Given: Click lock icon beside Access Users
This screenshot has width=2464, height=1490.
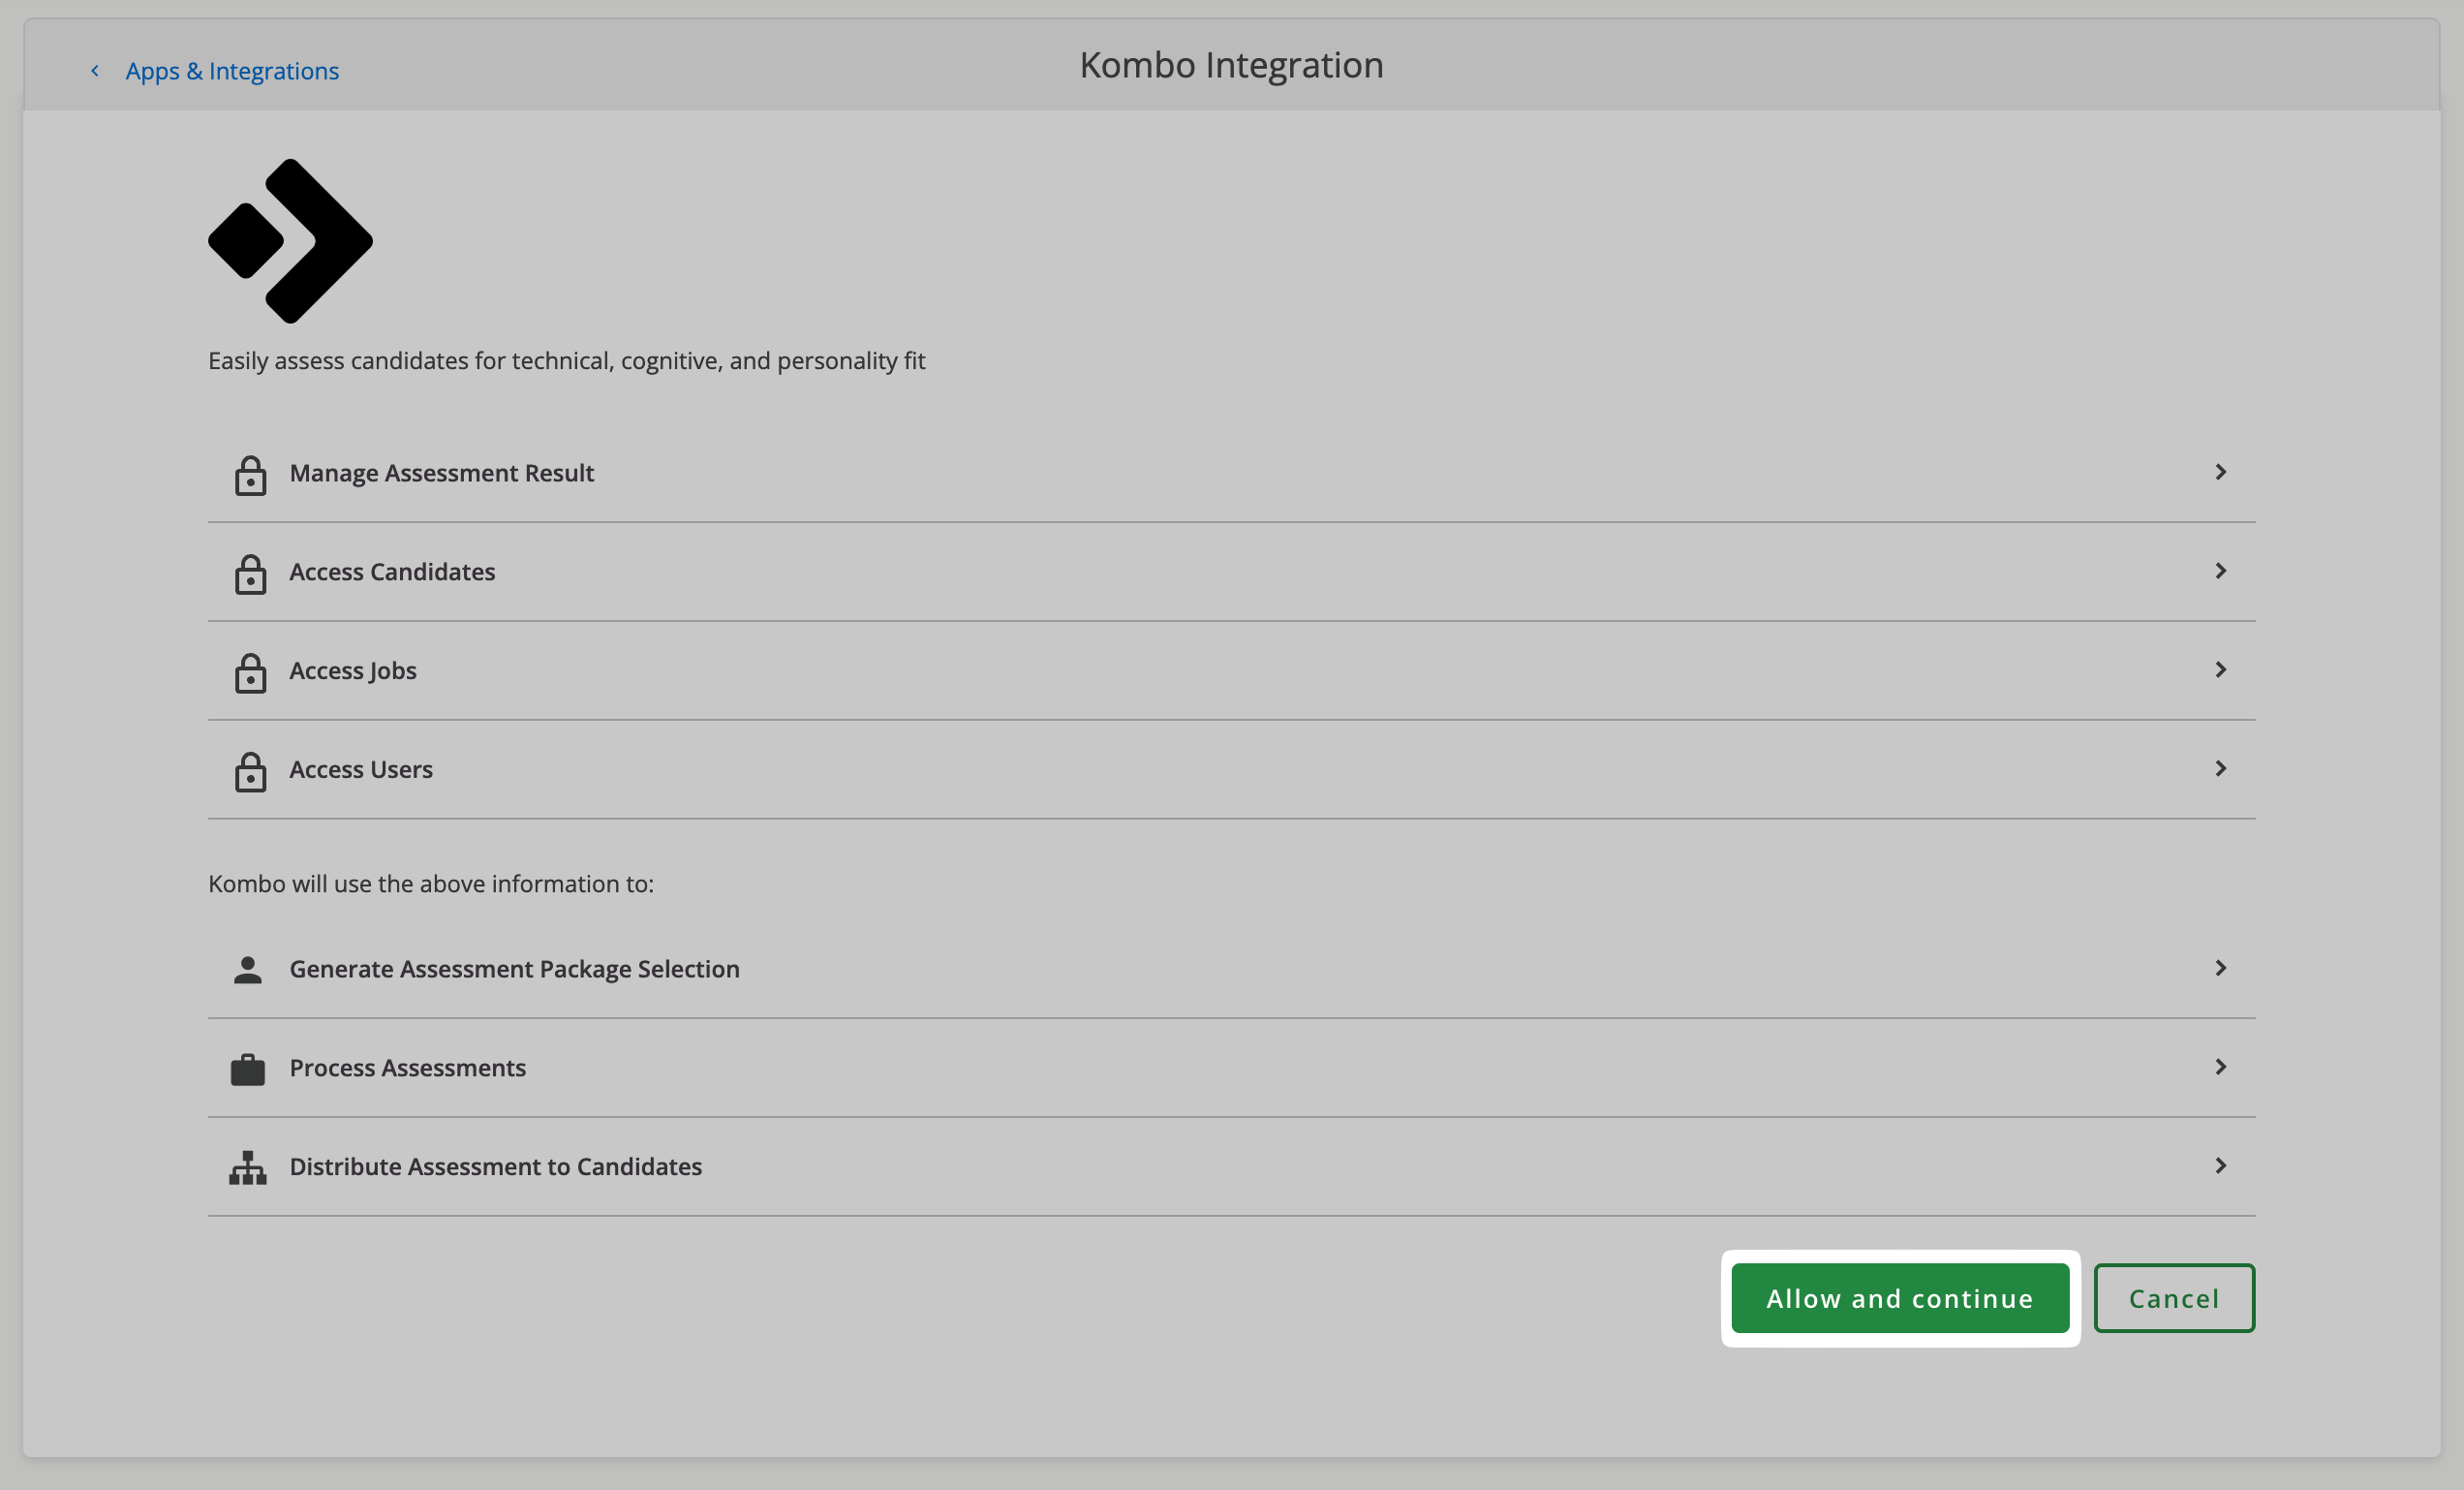Looking at the screenshot, I should pos(250,772).
